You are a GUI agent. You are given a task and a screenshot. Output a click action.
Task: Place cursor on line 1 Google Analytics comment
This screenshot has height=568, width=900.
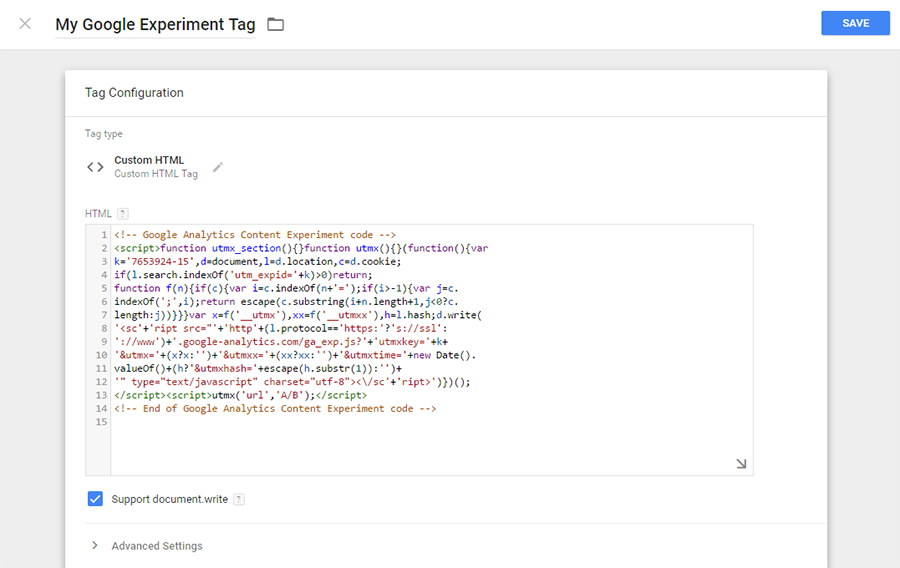(255, 235)
